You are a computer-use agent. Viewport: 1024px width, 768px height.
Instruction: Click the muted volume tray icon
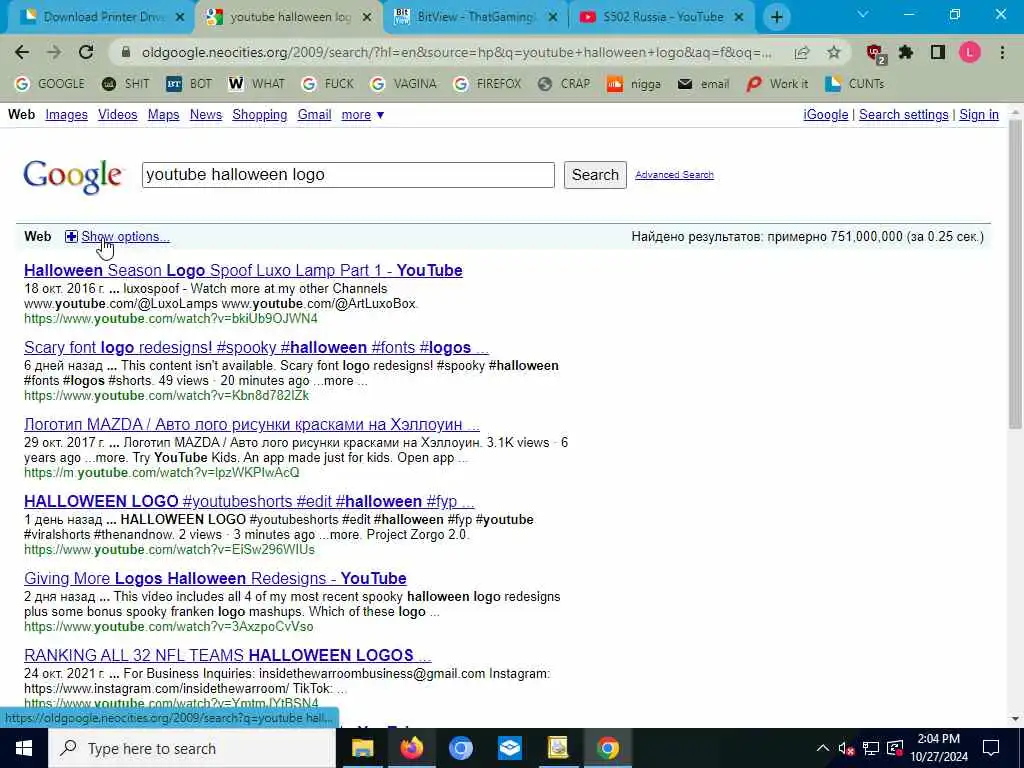coord(846,748)
